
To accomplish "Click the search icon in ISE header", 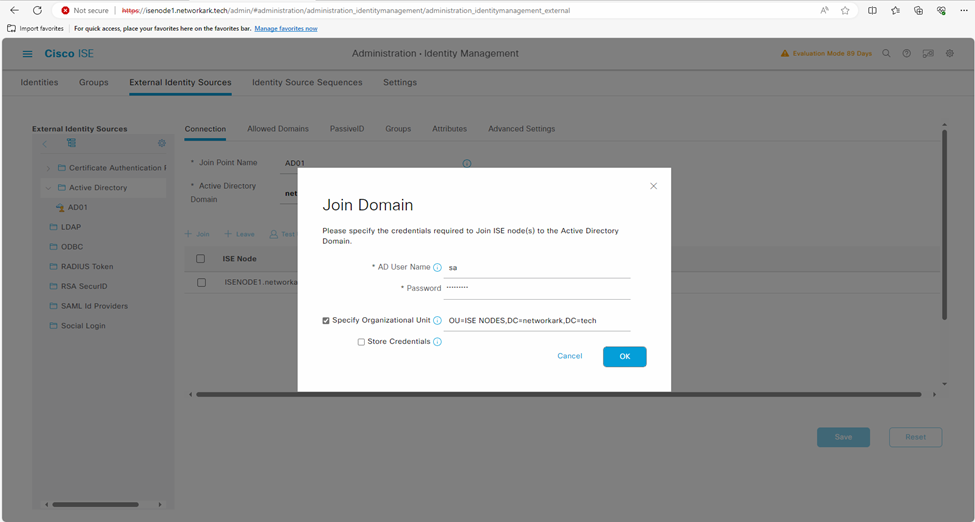I will [x=886, y=54].
